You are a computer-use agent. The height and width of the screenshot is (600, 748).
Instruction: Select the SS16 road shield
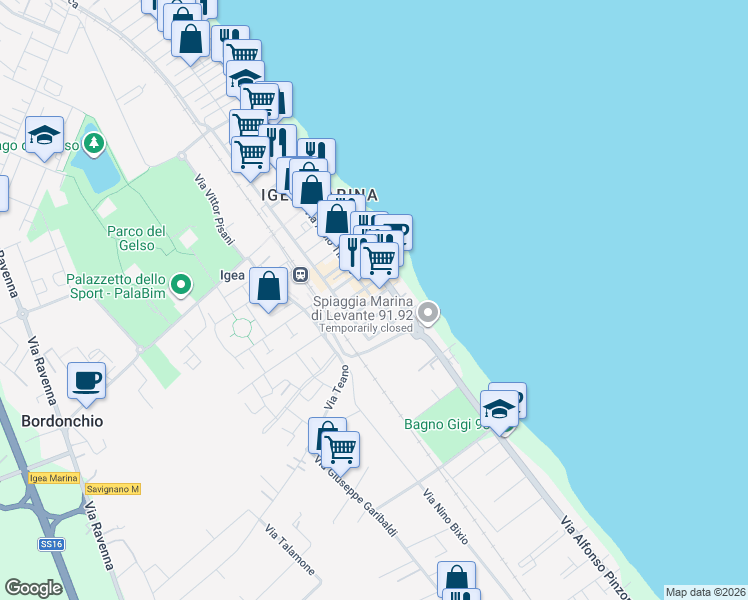51,544
